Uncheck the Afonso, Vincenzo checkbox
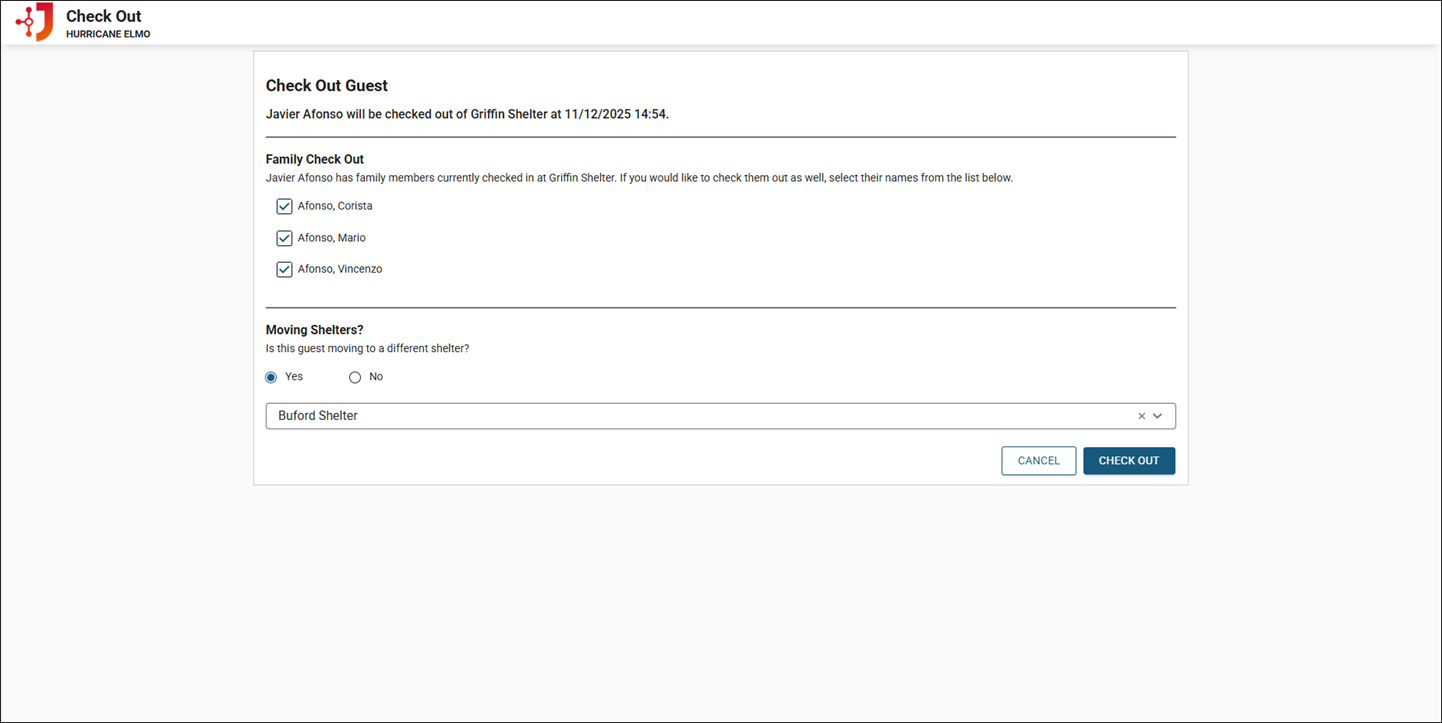Image resolution: width=1442 pixels, height=723 pixels. (284, 269)
